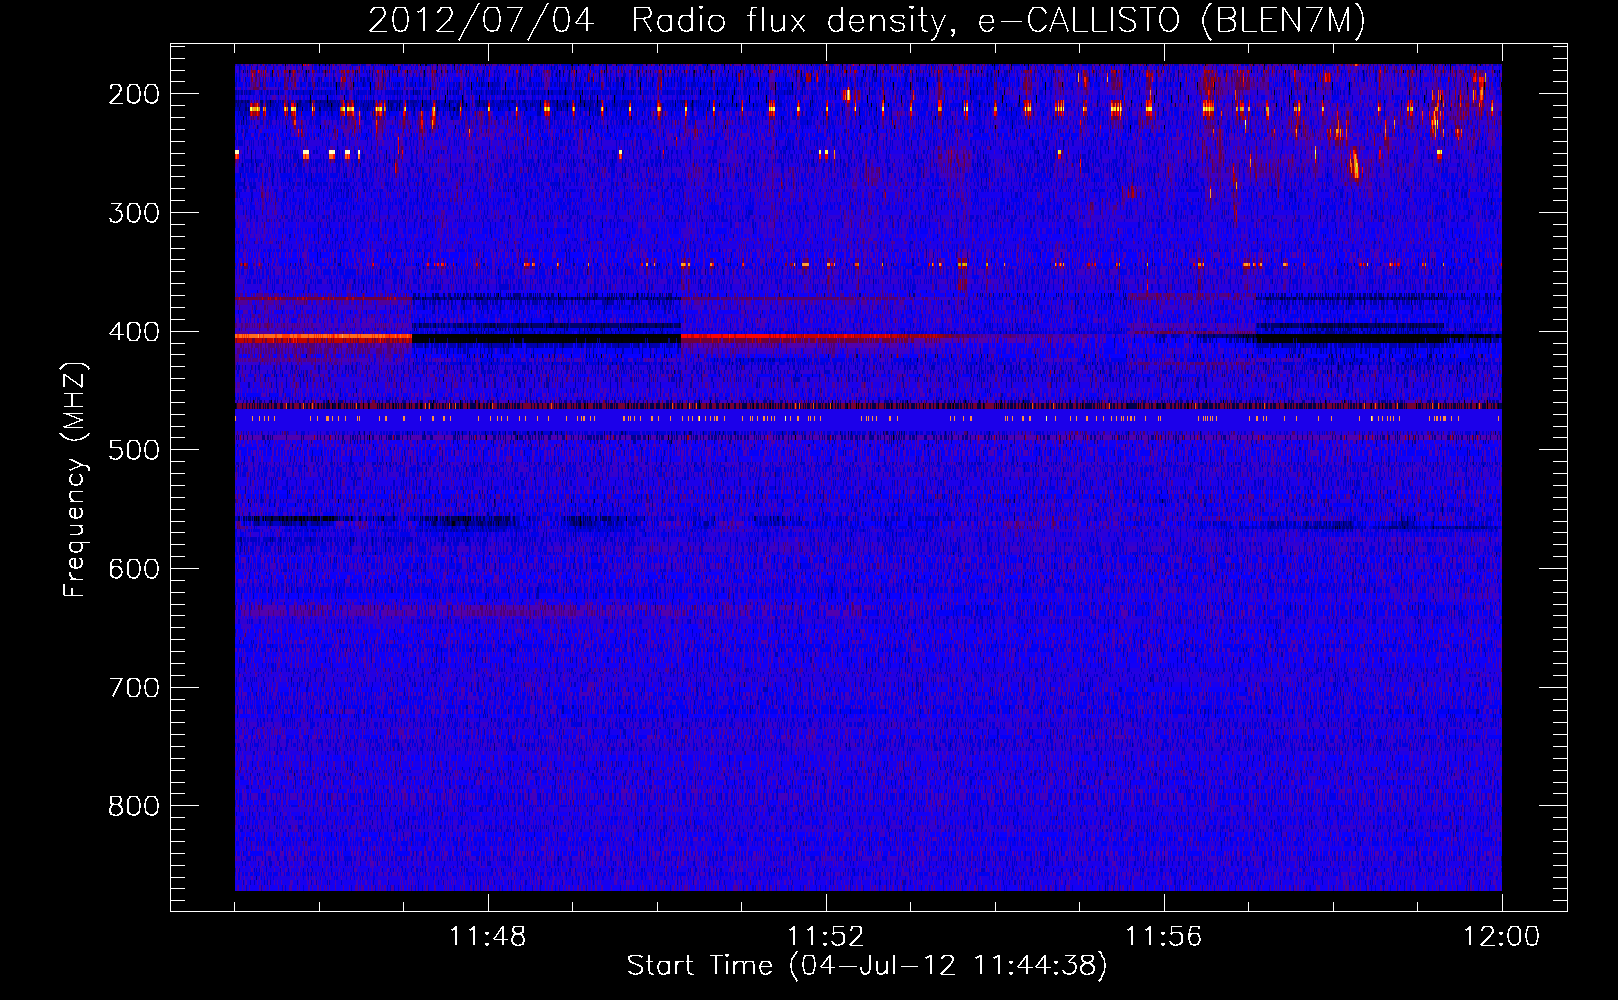Click the 'Frequency (MHZ)' y-axis label
The height and width of the screenshot is (1000, 1618).
coord(74,480)
